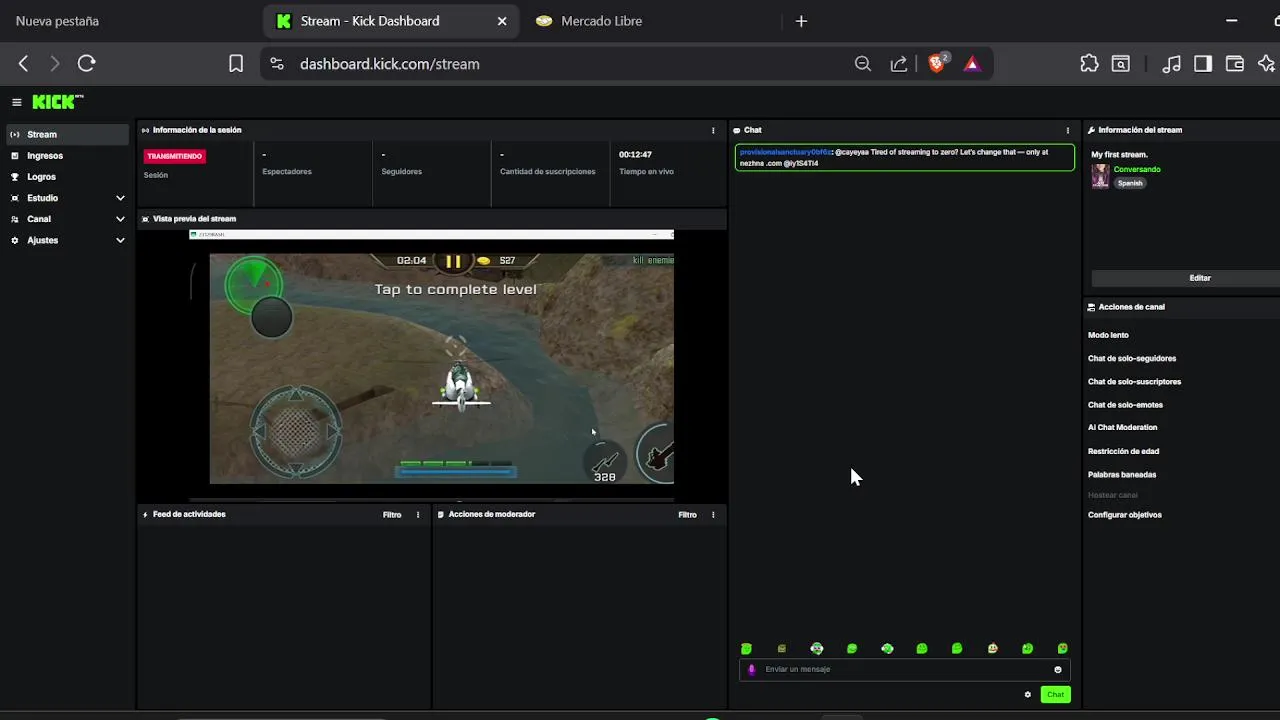
Task: Expand the Estudio sidebar section chevron
Action: coord(120,198)
